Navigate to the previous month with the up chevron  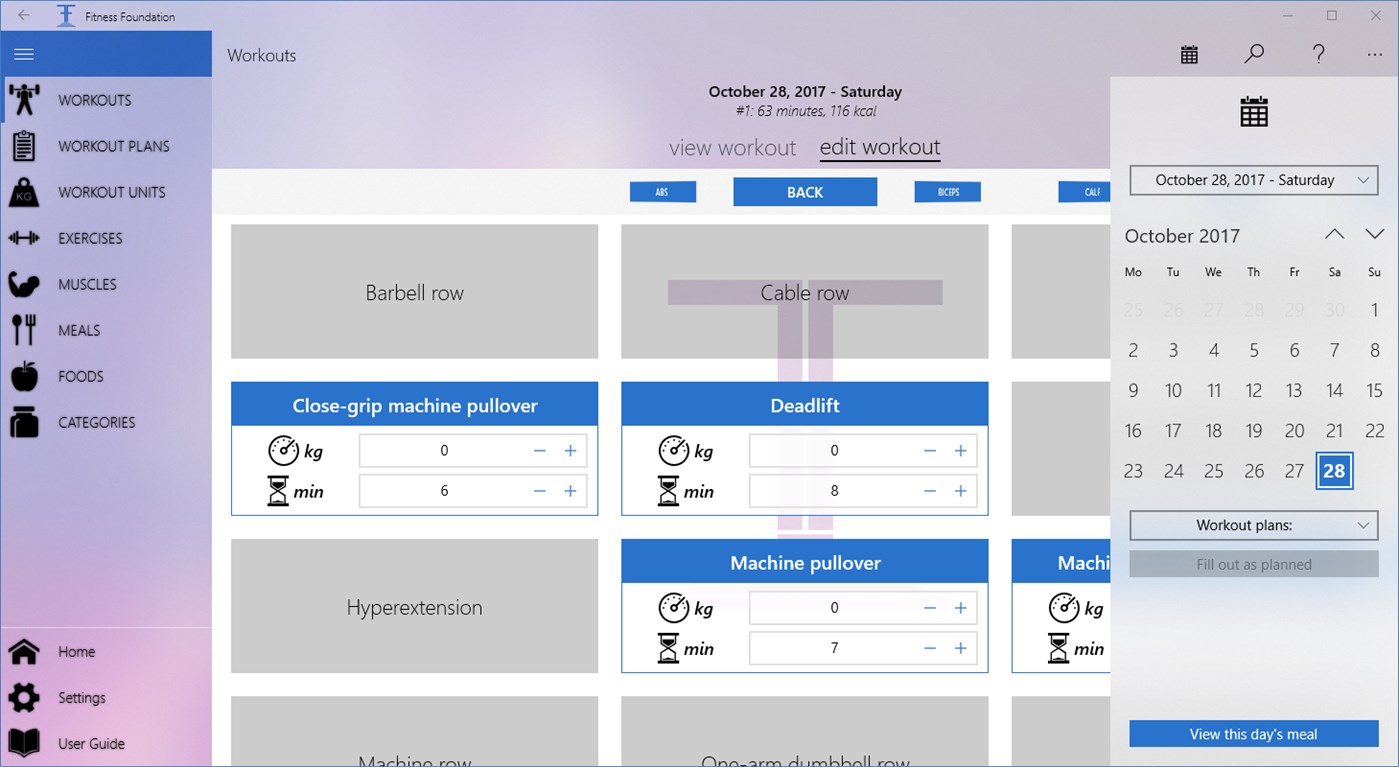coord(1334,233)
